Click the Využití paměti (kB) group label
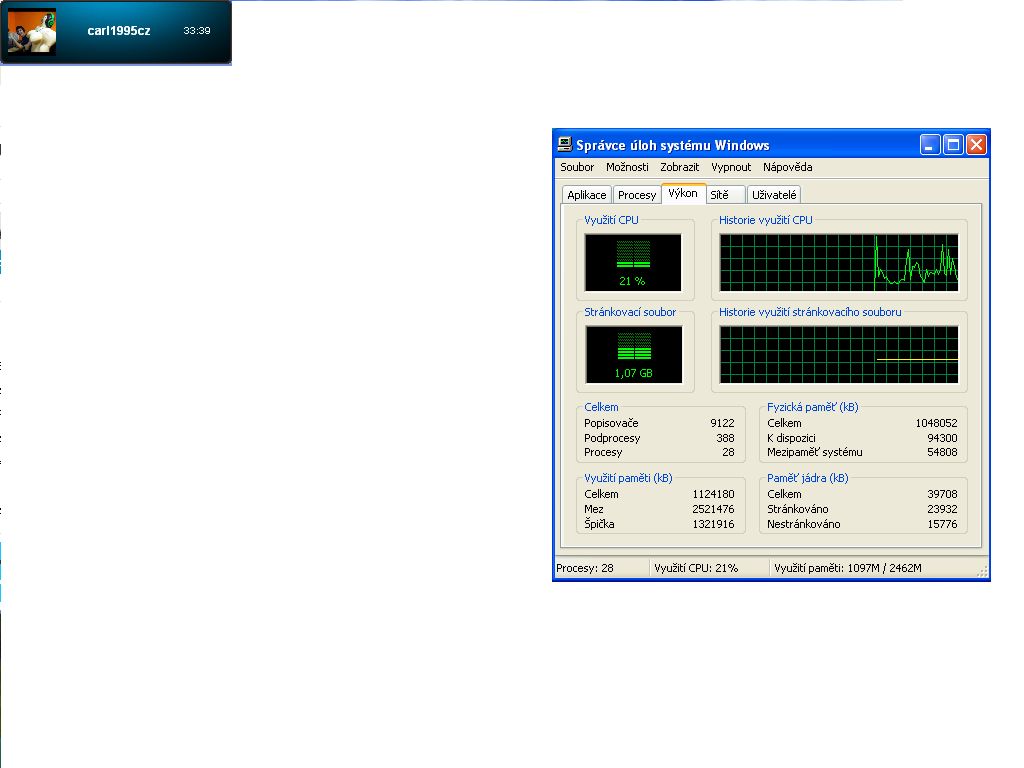This screenshot has height=768, width=1024. [x=628, y=478]
